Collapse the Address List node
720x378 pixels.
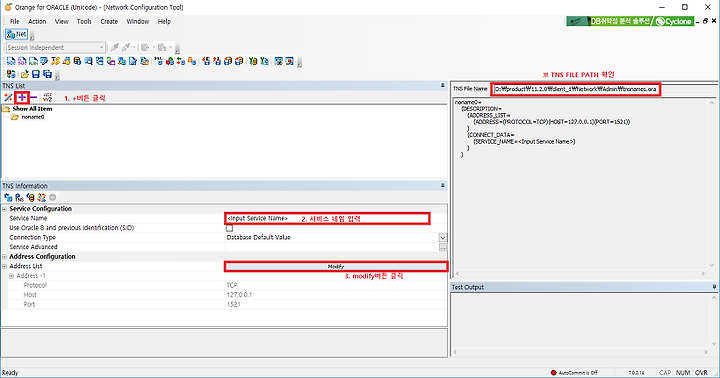tap(5, 266)
